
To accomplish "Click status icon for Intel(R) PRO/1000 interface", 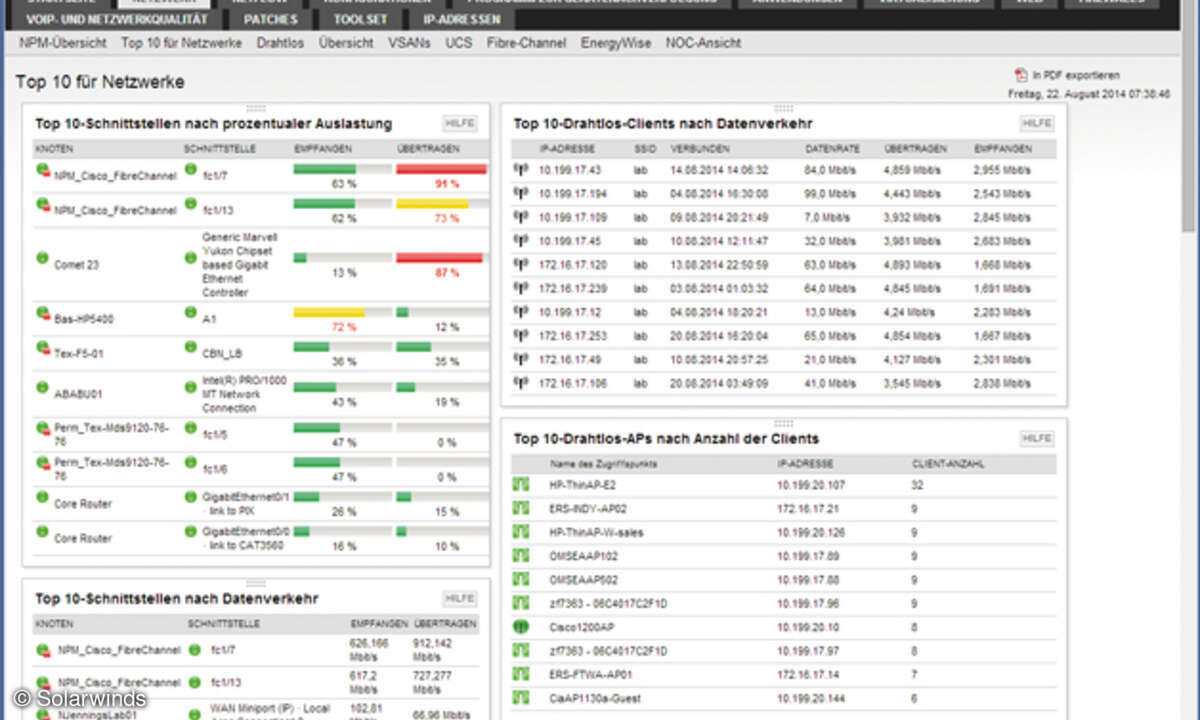I will [x=190, y=385].
